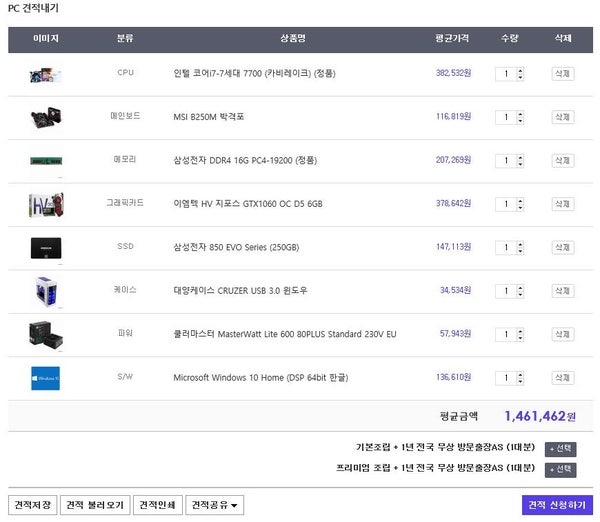Open product 삼성전자 DDR4 16G PC4-19200
600x522 pixels.
click(245, 160)
